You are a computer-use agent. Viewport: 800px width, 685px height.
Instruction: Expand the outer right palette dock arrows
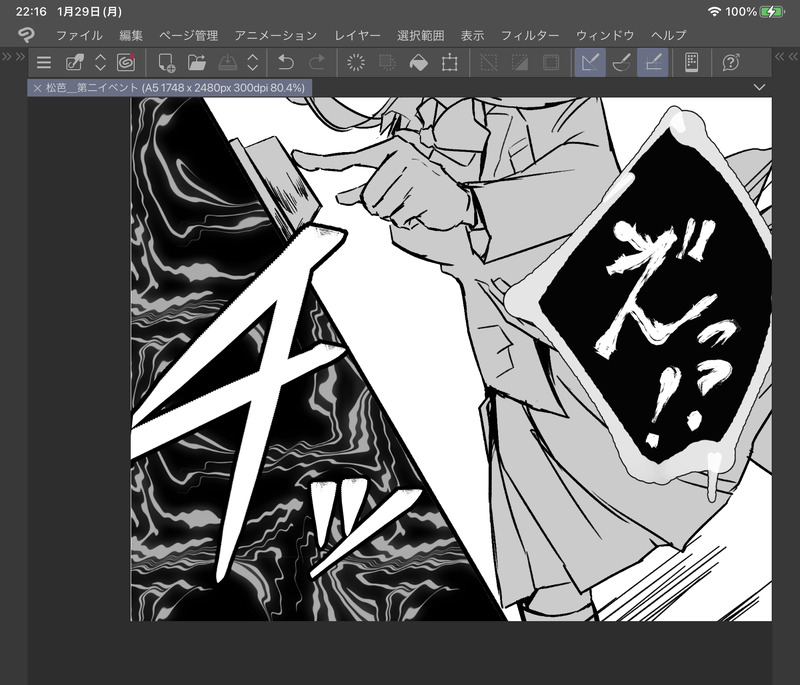(793, 56)
